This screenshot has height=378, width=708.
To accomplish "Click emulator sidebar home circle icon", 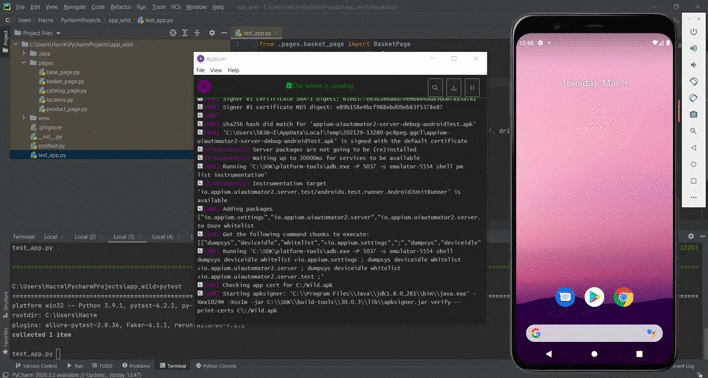I will pos(693,164).
